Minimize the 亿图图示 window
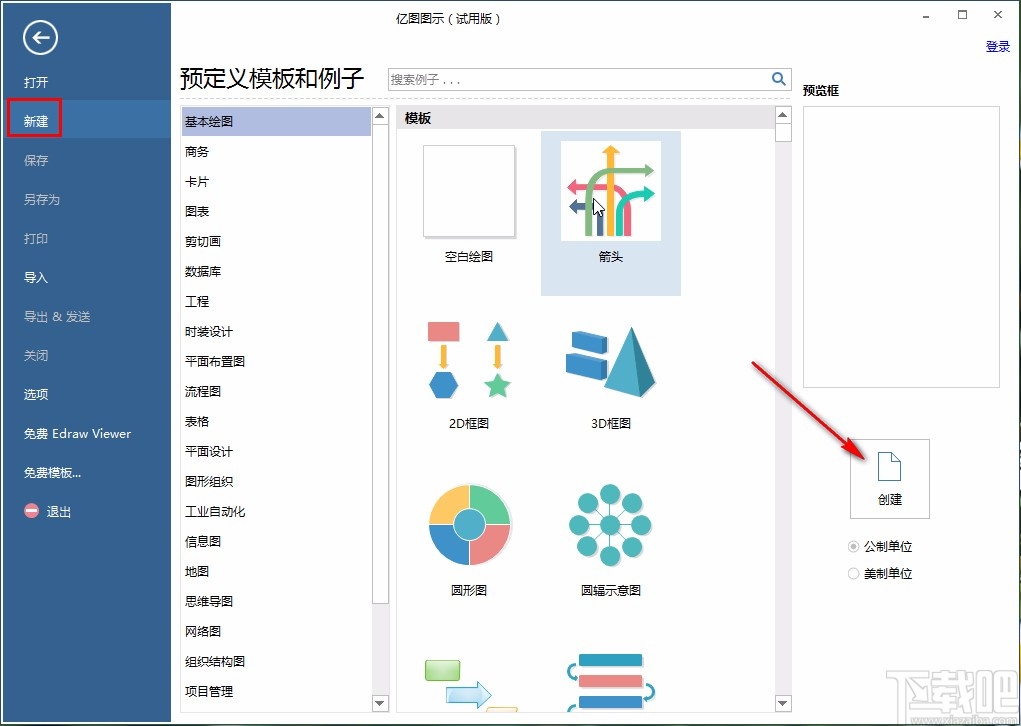The image size is (1021, 726). point(926,16)
